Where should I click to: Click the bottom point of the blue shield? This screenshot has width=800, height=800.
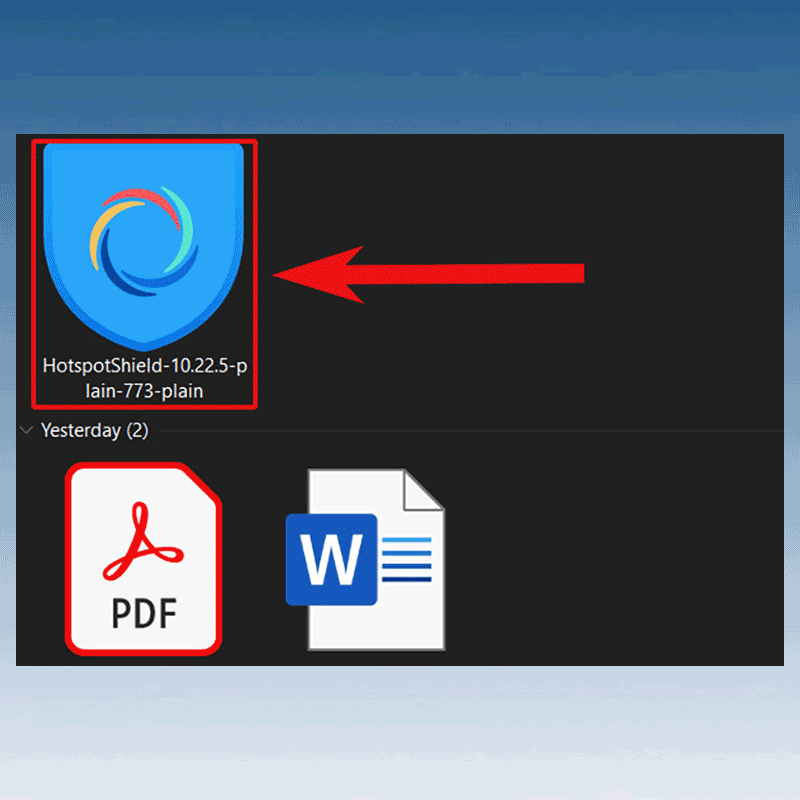click(144, 346)
